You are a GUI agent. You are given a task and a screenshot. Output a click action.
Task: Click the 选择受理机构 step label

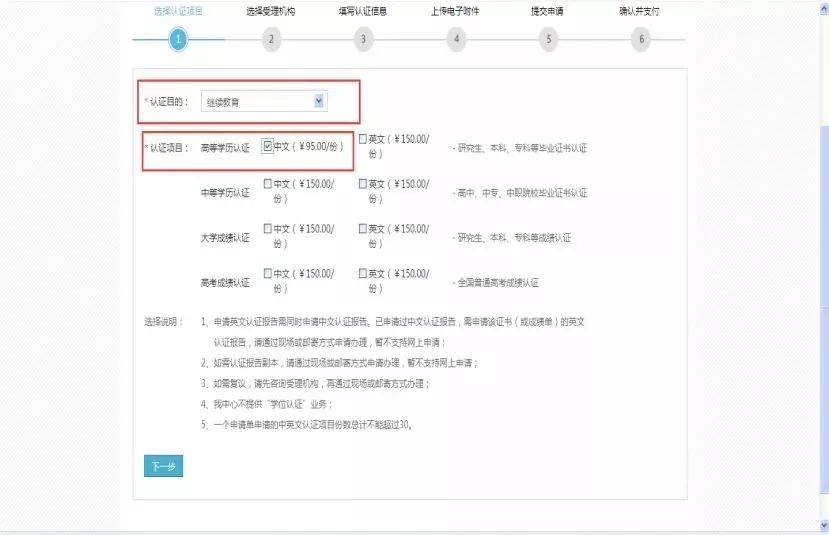(271, 11)
